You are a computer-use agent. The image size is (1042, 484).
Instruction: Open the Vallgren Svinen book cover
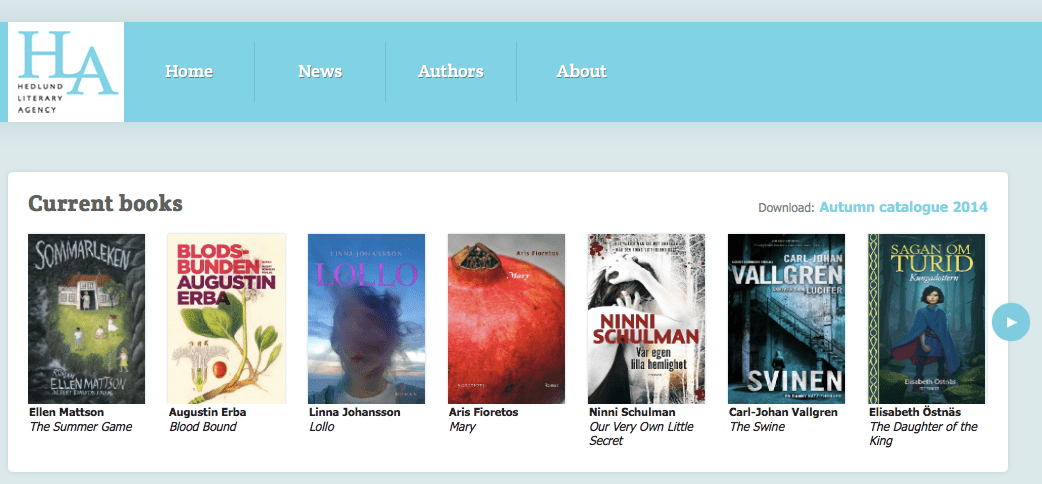pyautogui.click(x=786, y=318)
